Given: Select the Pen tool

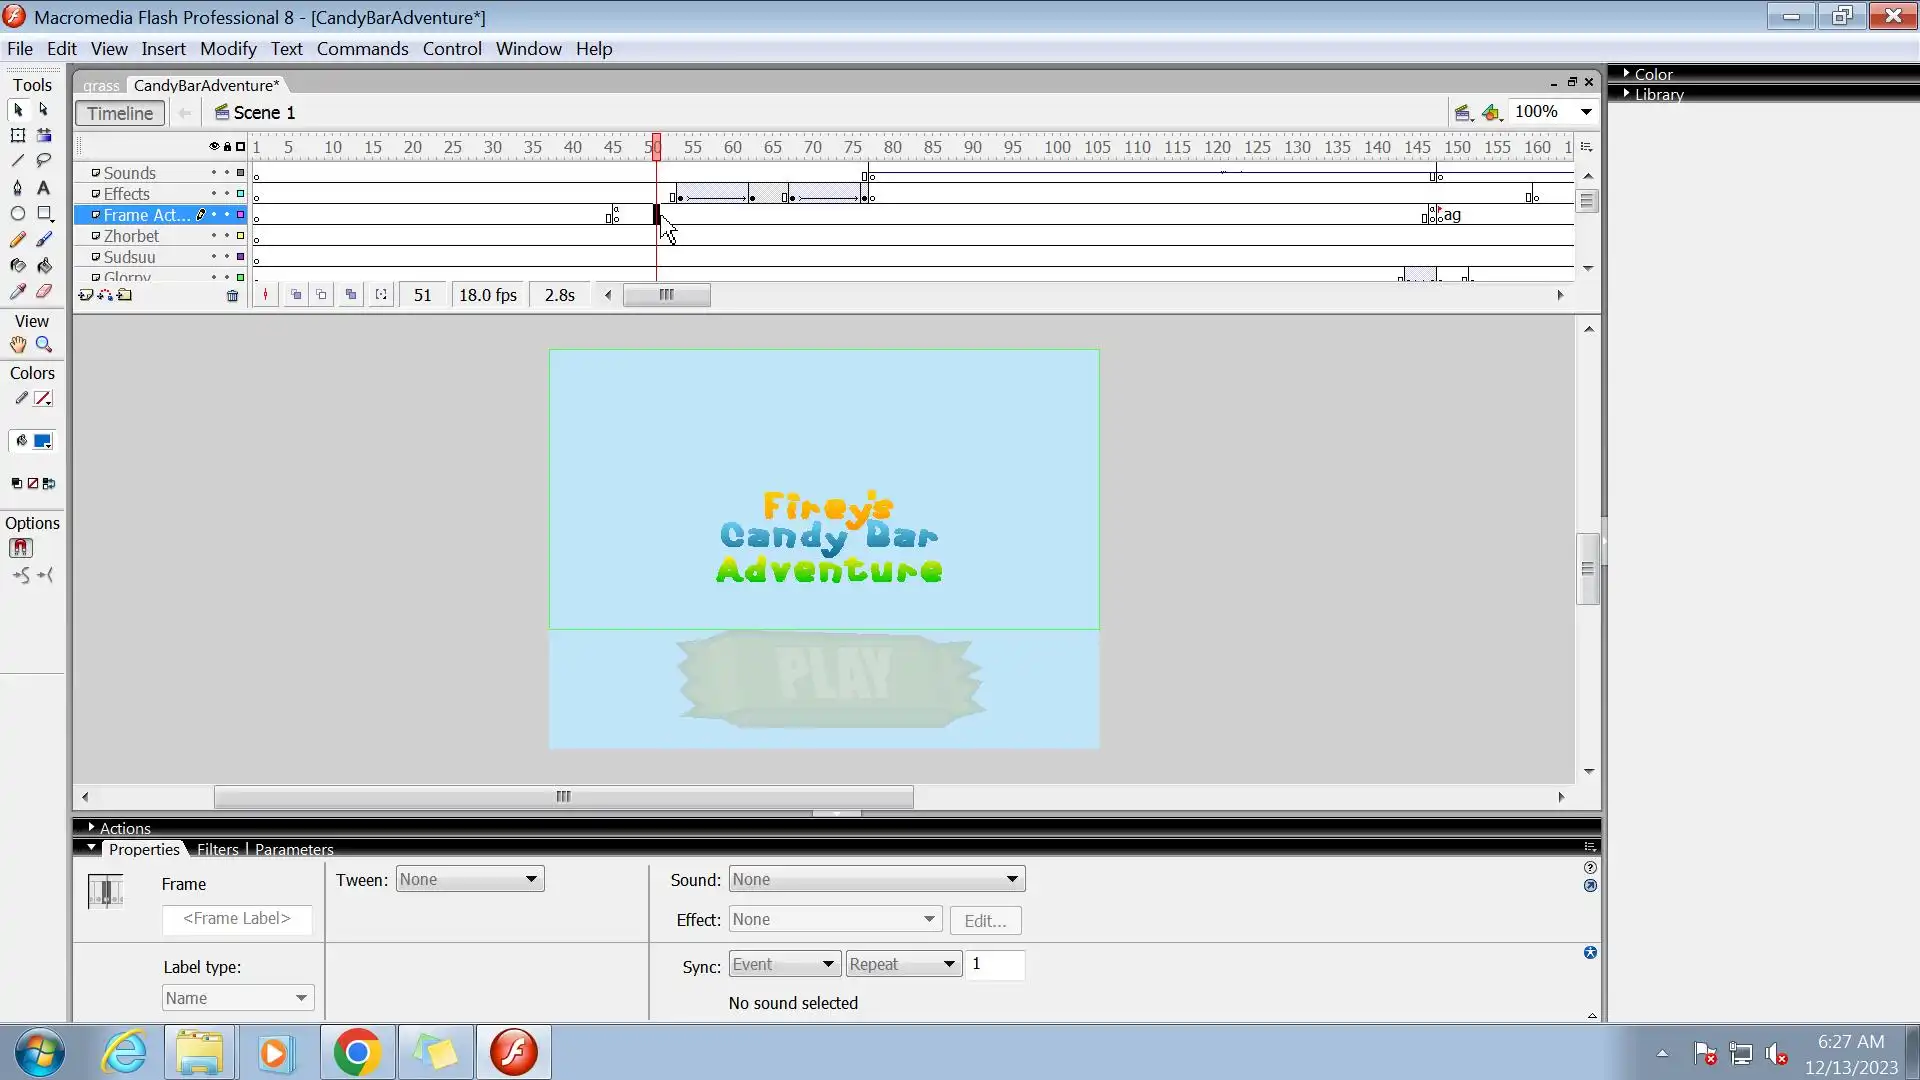Looking at the screenshot, I should click(x=17, y=187).
